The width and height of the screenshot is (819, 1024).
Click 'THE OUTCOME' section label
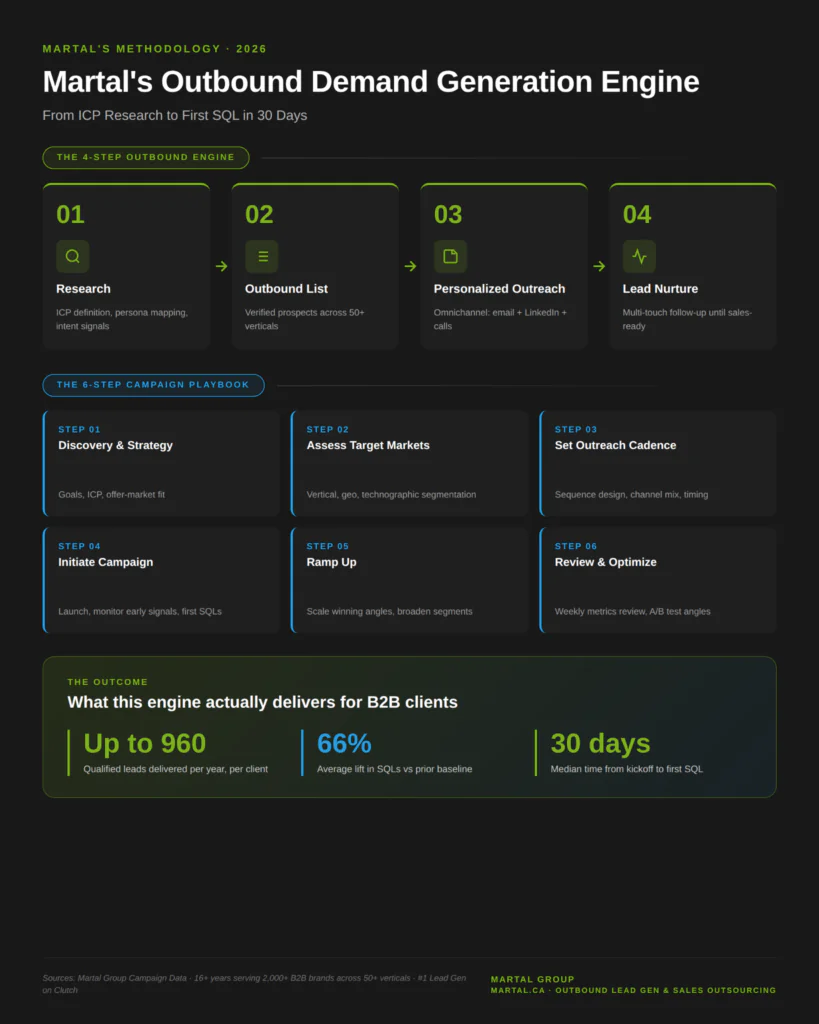108,682
